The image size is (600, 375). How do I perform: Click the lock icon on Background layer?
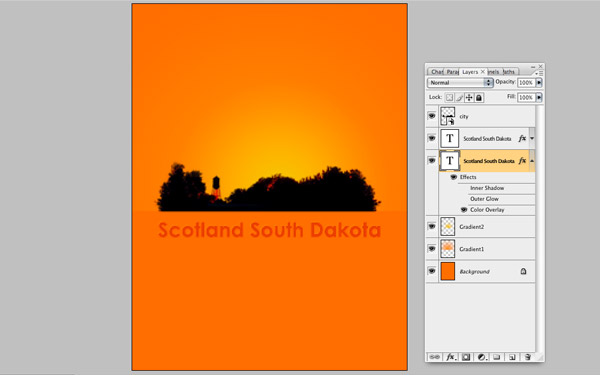(x=523, y=271)
